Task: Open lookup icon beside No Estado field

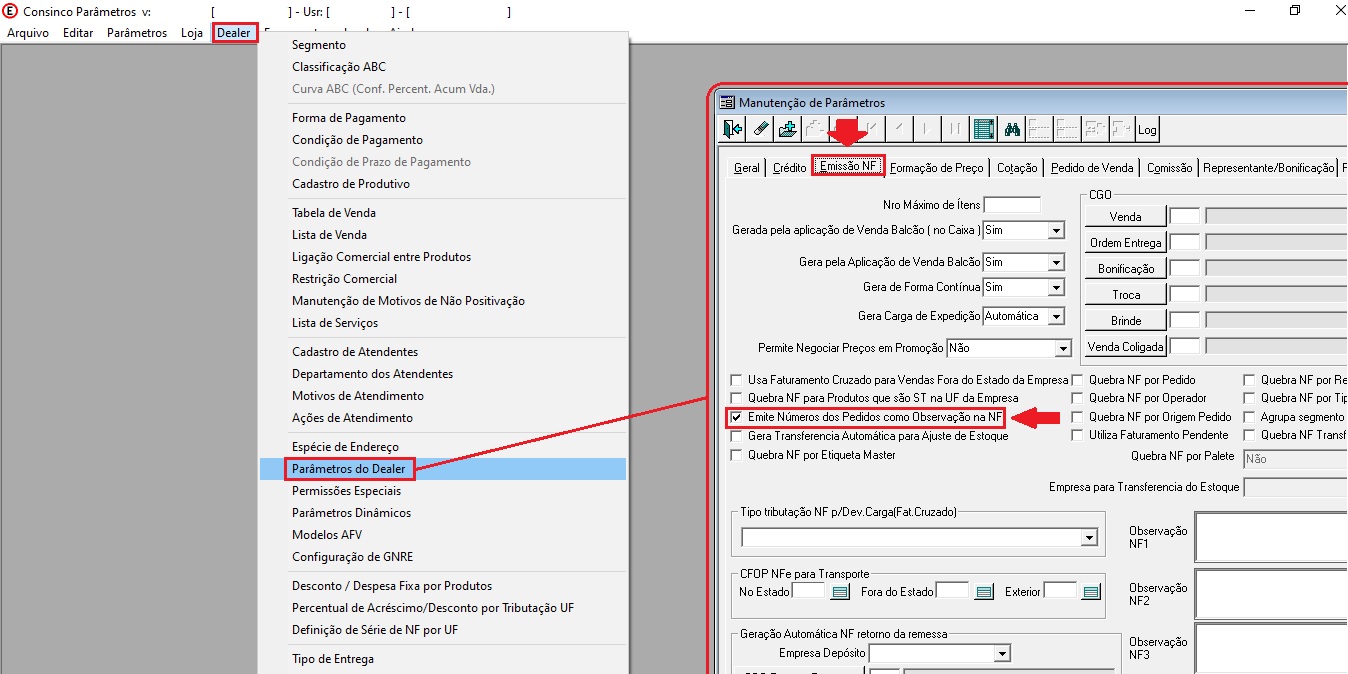Action: click(x=840, y=591)
